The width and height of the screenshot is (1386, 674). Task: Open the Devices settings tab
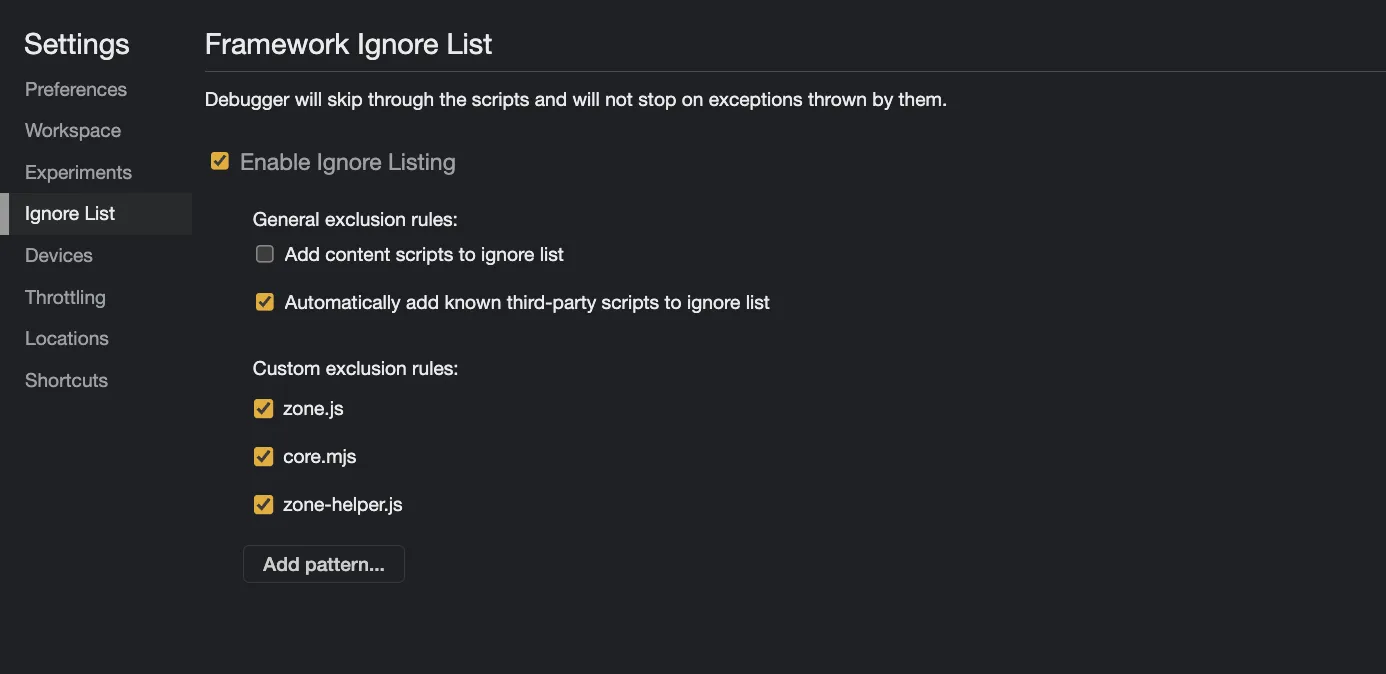tap(59, 256)
